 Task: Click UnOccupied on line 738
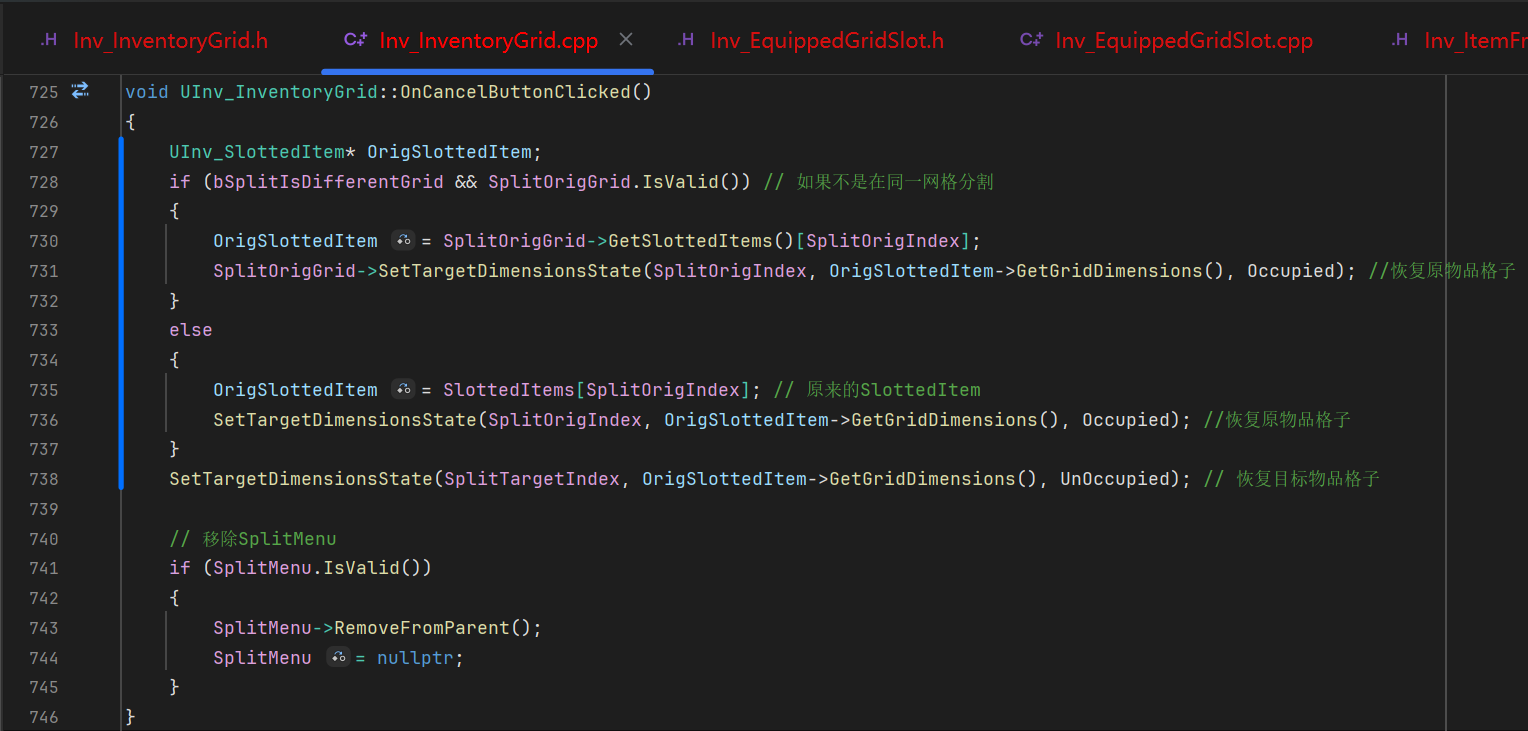(x=1115, y=479)
